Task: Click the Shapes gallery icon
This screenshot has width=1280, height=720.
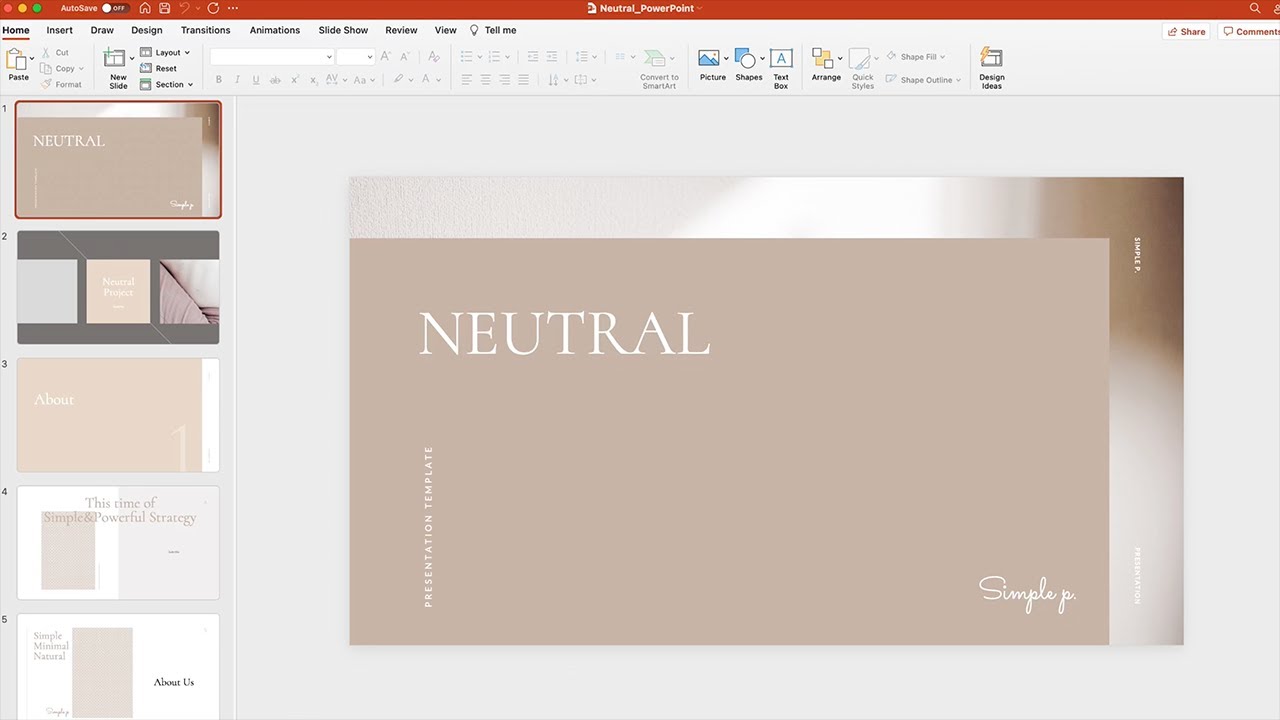Action: pyautogui.click(x=745, y=58)
